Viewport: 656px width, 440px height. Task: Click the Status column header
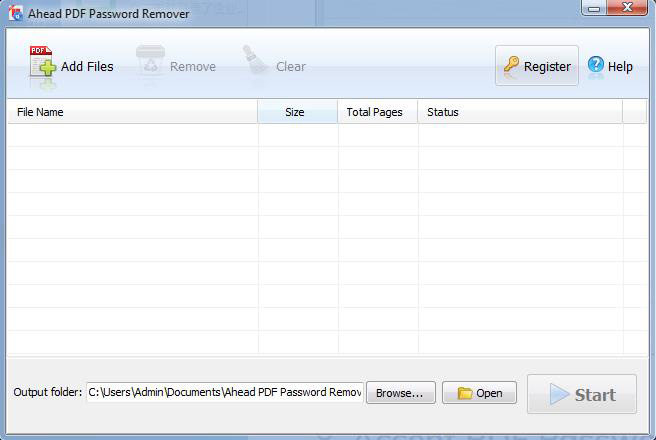click(519, 112)
